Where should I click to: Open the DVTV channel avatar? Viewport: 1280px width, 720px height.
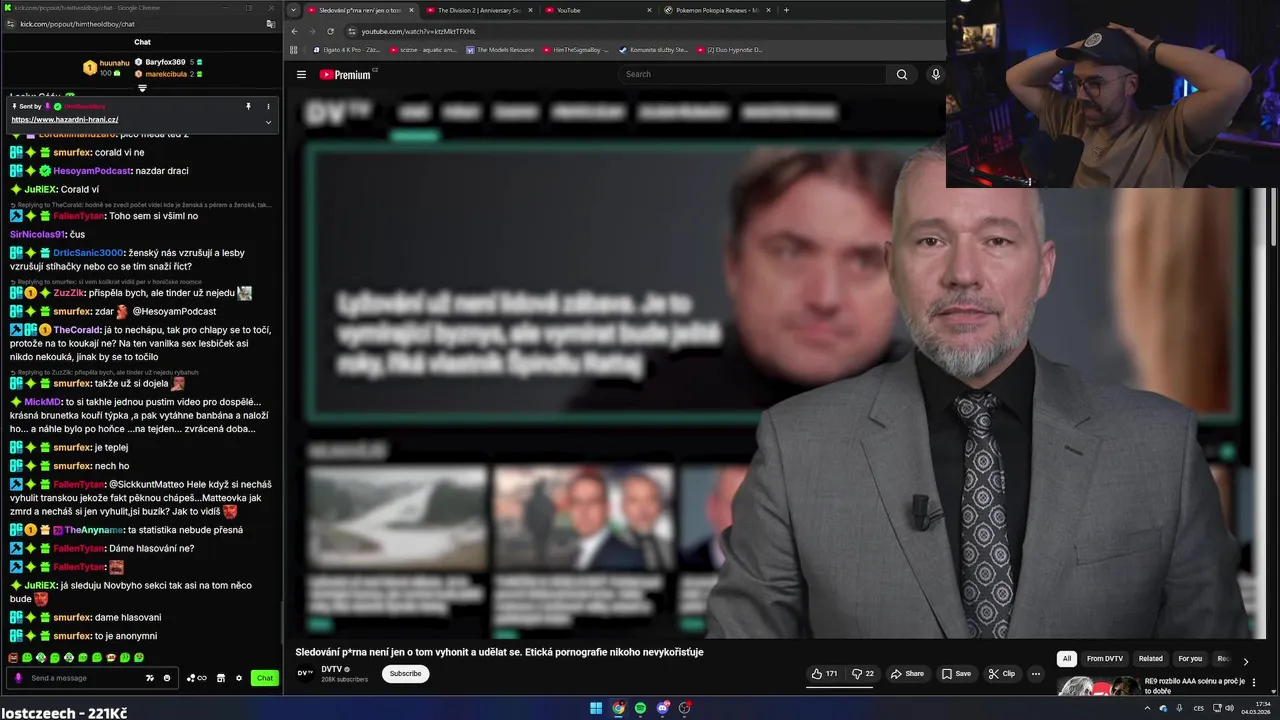(x=305, y=673)
